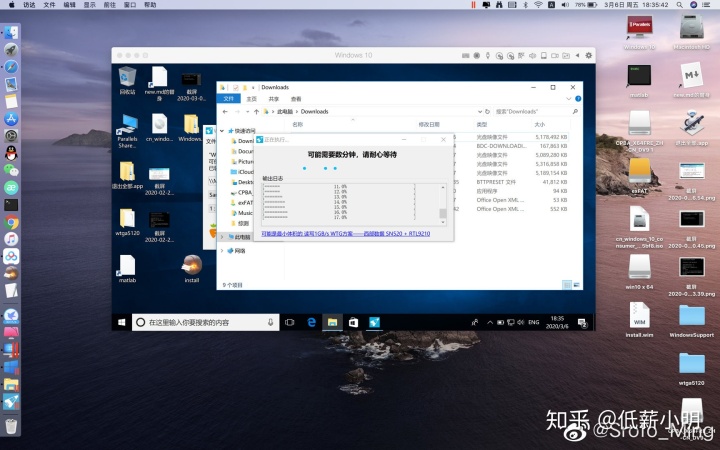Sort by 名称 column header

coord(298,124)
